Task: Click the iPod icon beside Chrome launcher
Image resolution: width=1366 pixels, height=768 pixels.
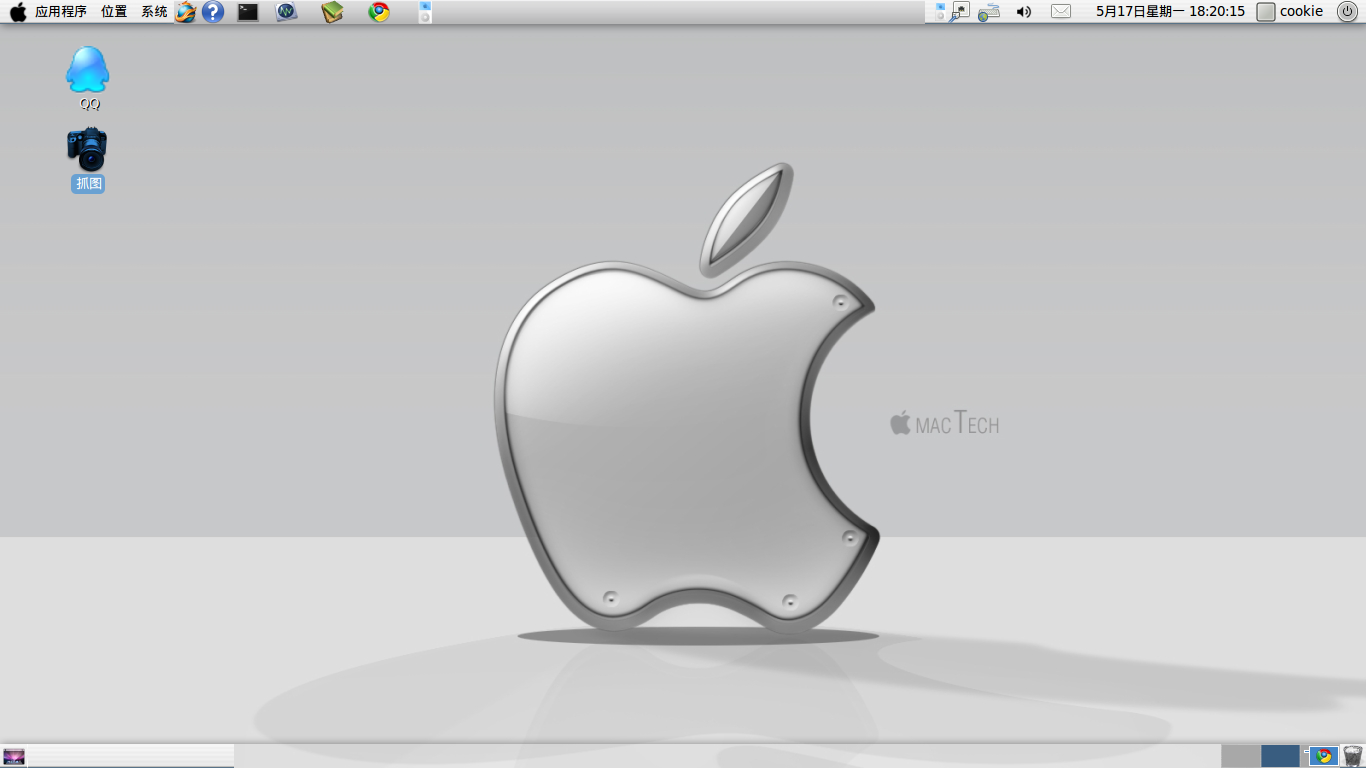Action: [425, 12]
